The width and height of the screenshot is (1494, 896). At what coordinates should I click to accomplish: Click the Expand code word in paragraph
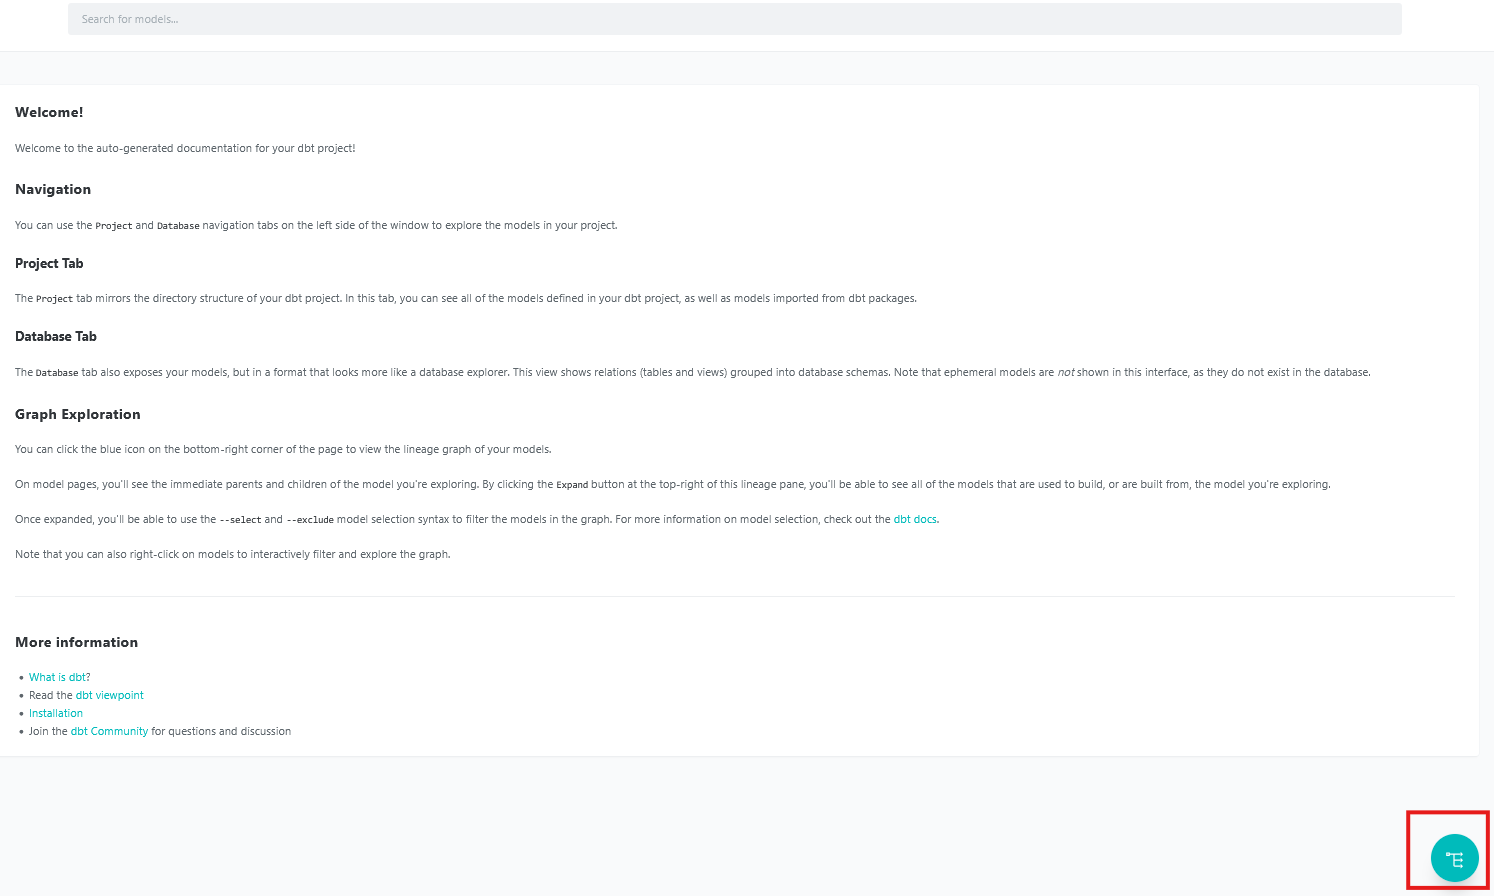(572, 485)
